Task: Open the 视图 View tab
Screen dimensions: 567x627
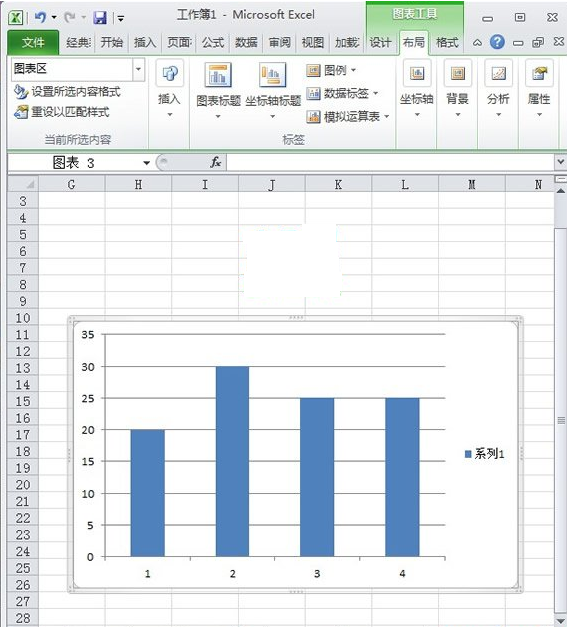Action: [313, 42]
